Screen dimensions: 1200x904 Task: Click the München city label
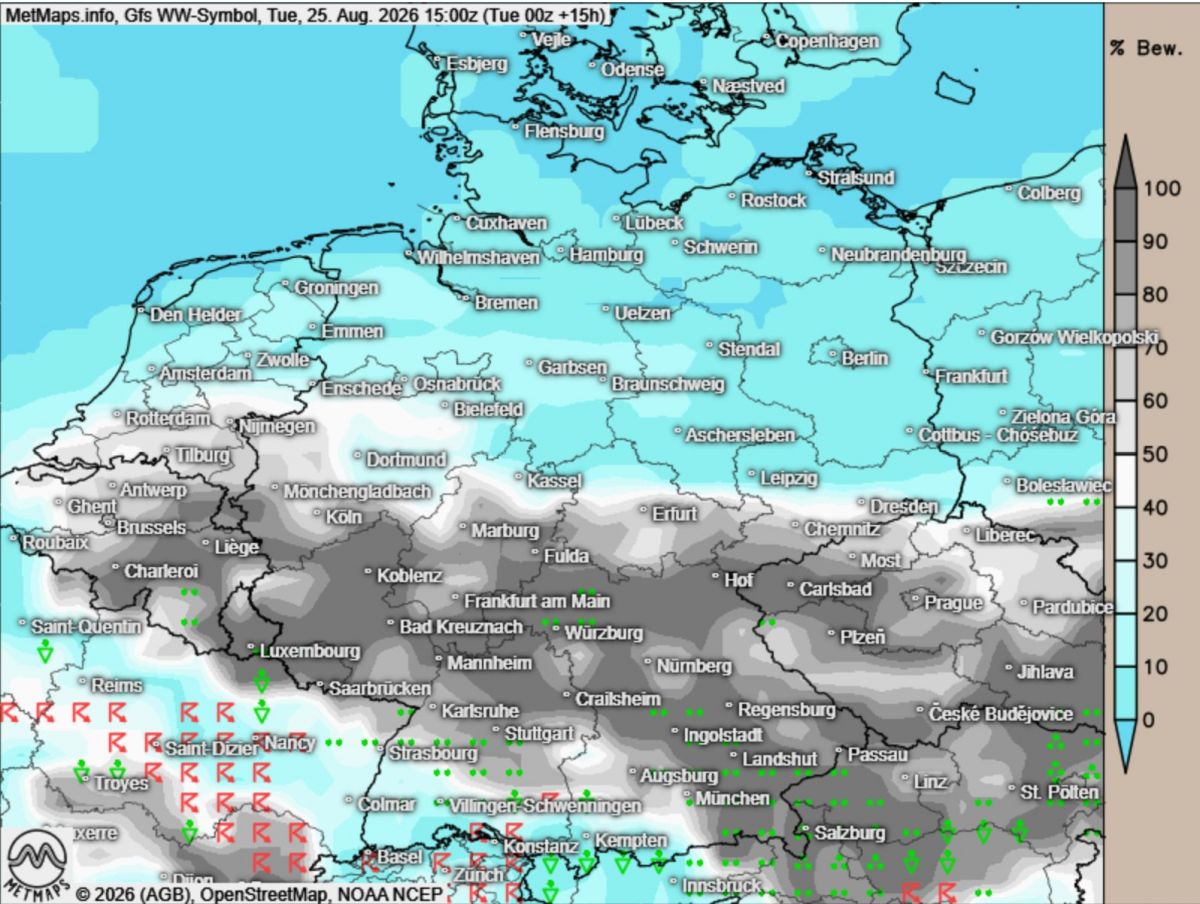click(x=732, y=798)
